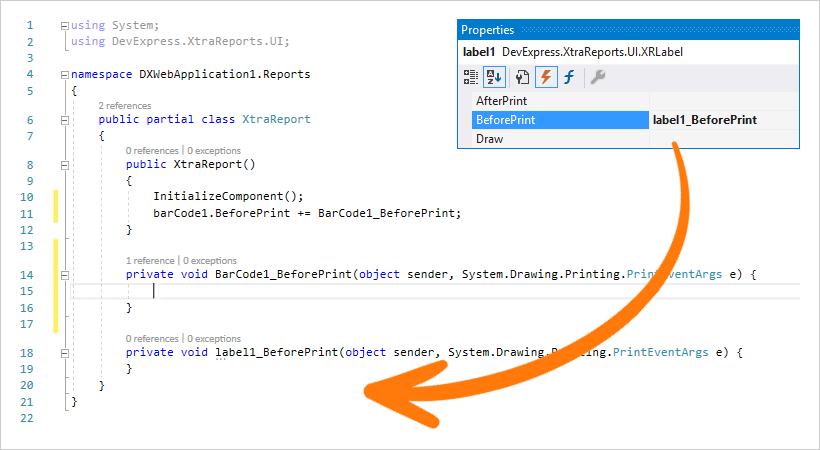Click 'DXWebApplication1.Reports' namespace name
Viewport: 820px width, 450px height.
(224, 74)
